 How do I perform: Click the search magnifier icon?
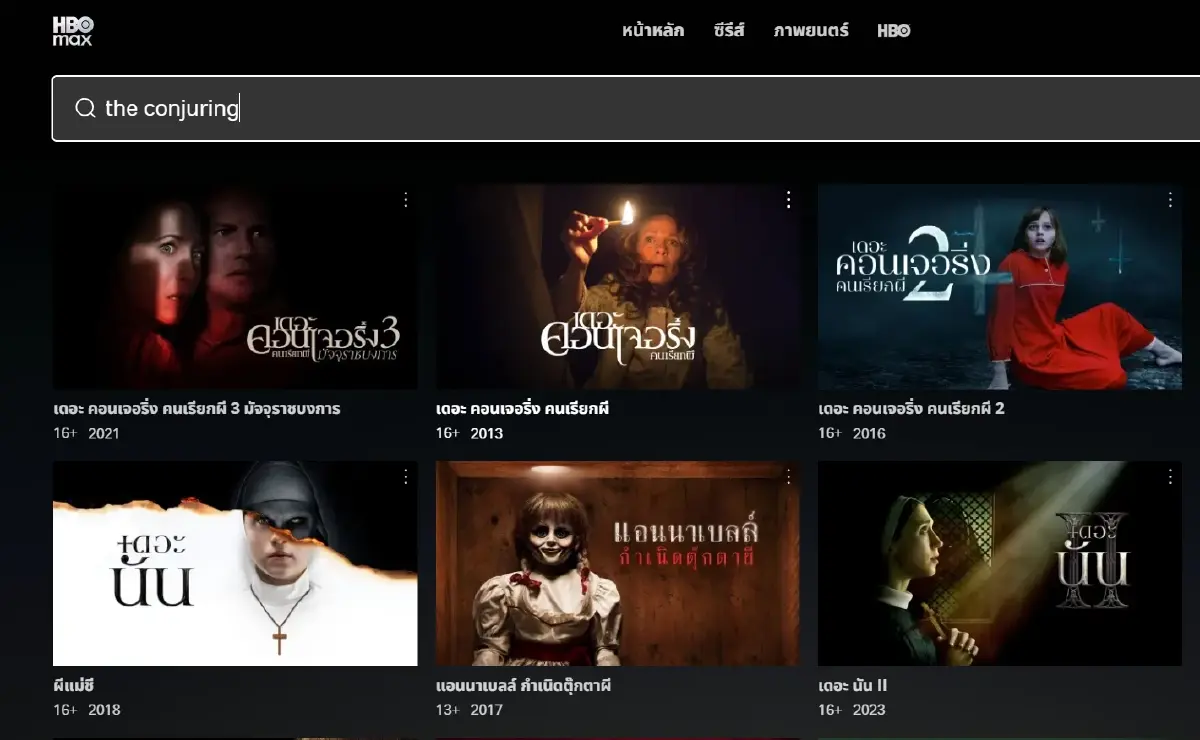(85, 108)
